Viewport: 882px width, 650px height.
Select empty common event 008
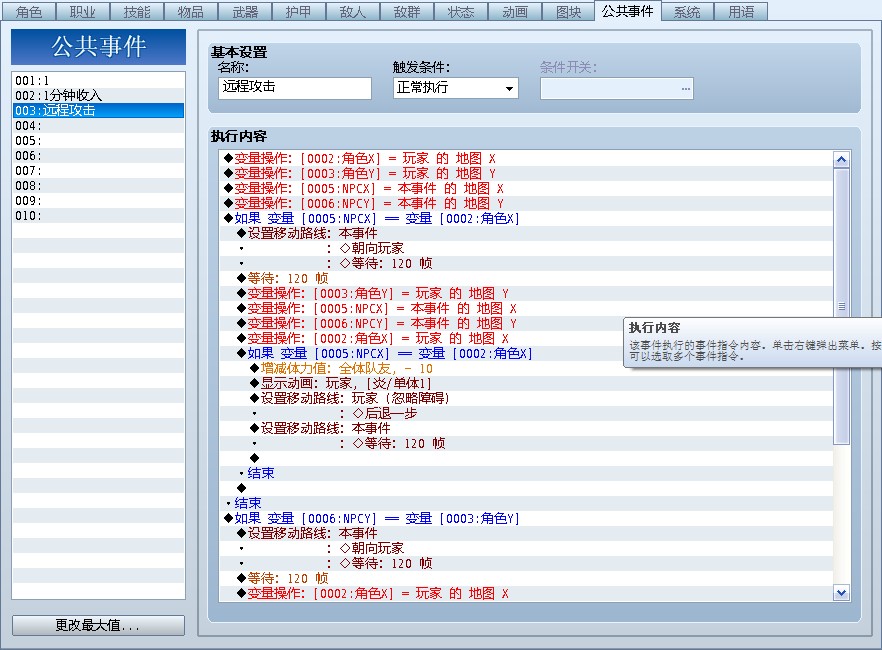[x=98, y=186]
